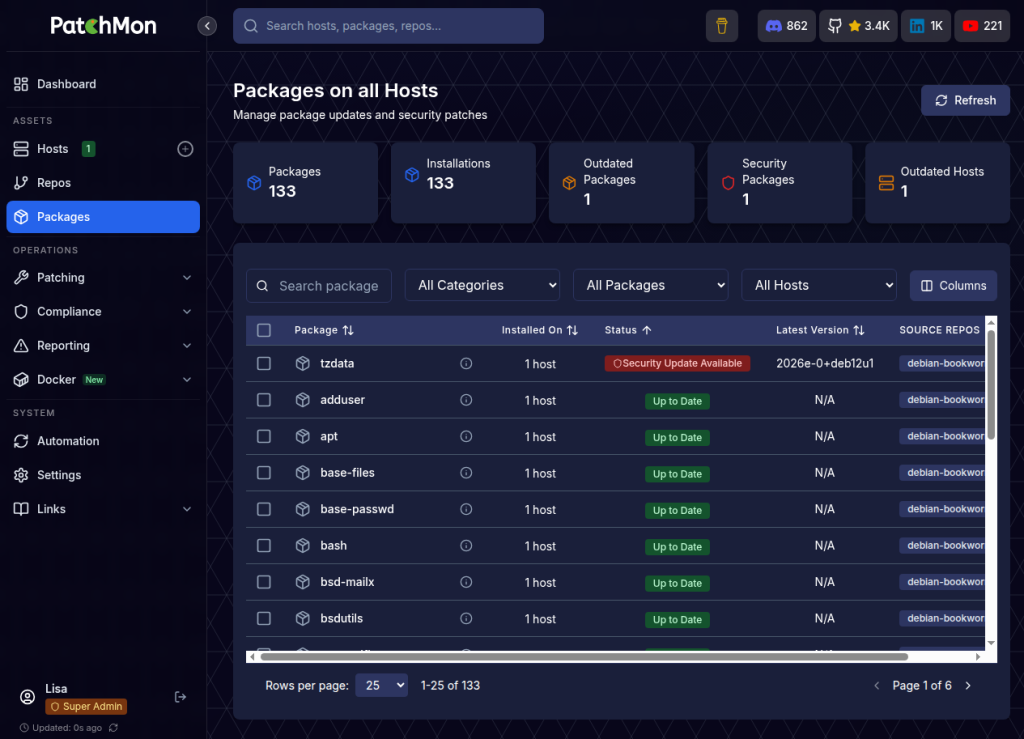Open the All Hosts filter dropdown
1024x739 pixels.
(819, 285)
